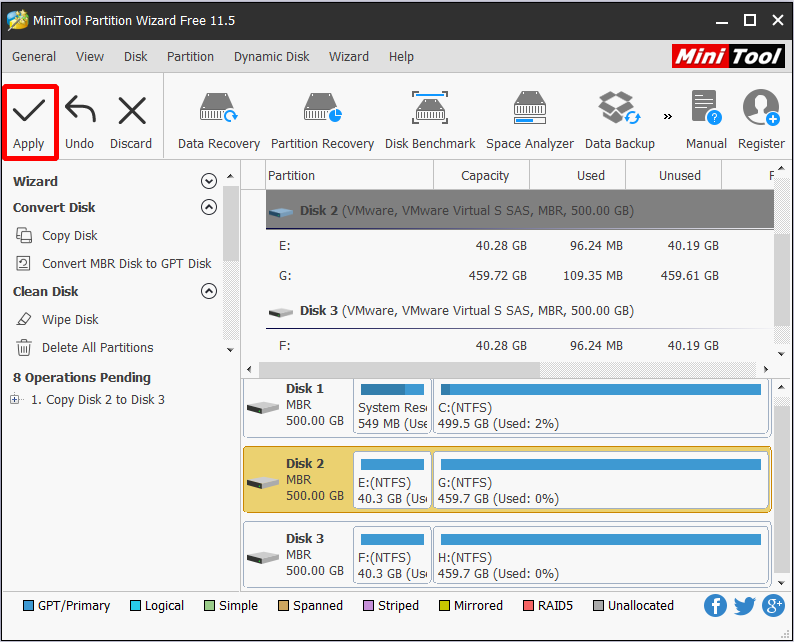Screen dimensions: 794x642
Task: Select partition F: row in the list
Action: tap(520, 346)
